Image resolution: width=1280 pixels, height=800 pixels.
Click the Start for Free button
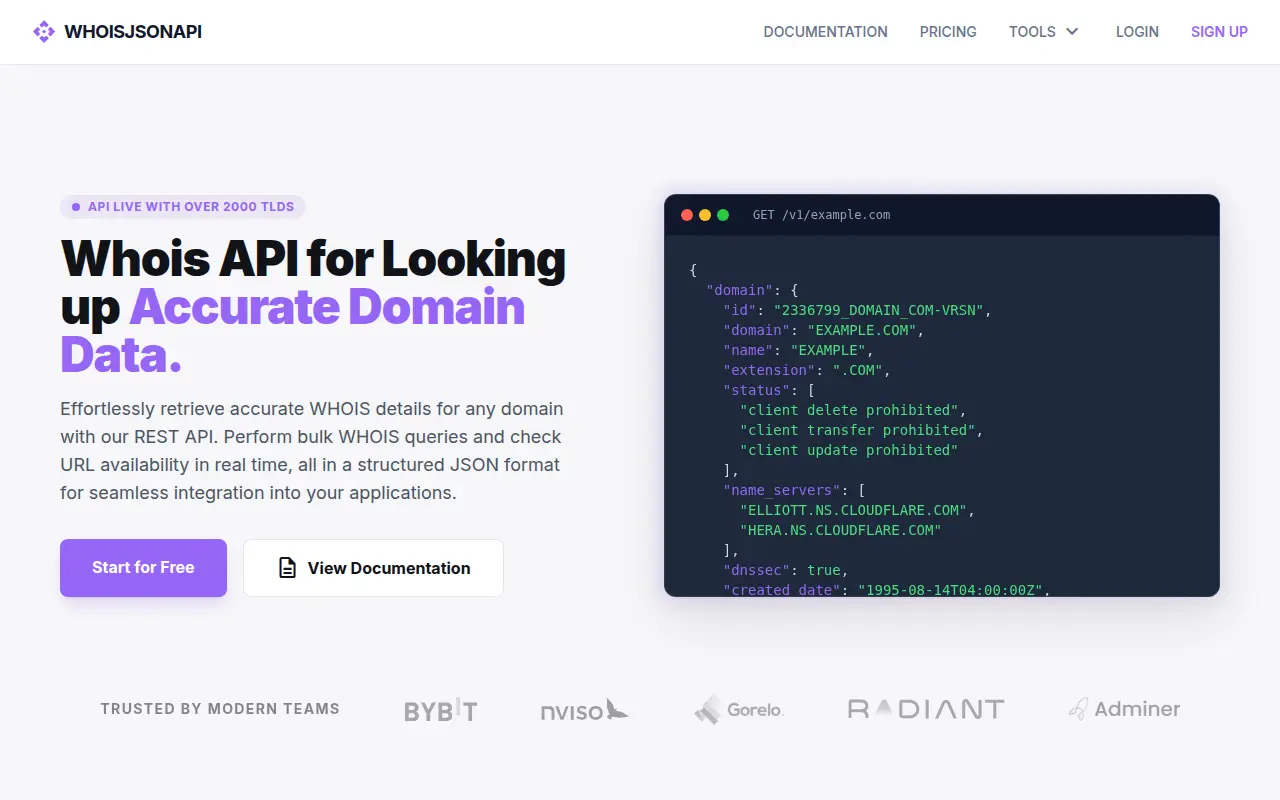click(x=143, y=568)
